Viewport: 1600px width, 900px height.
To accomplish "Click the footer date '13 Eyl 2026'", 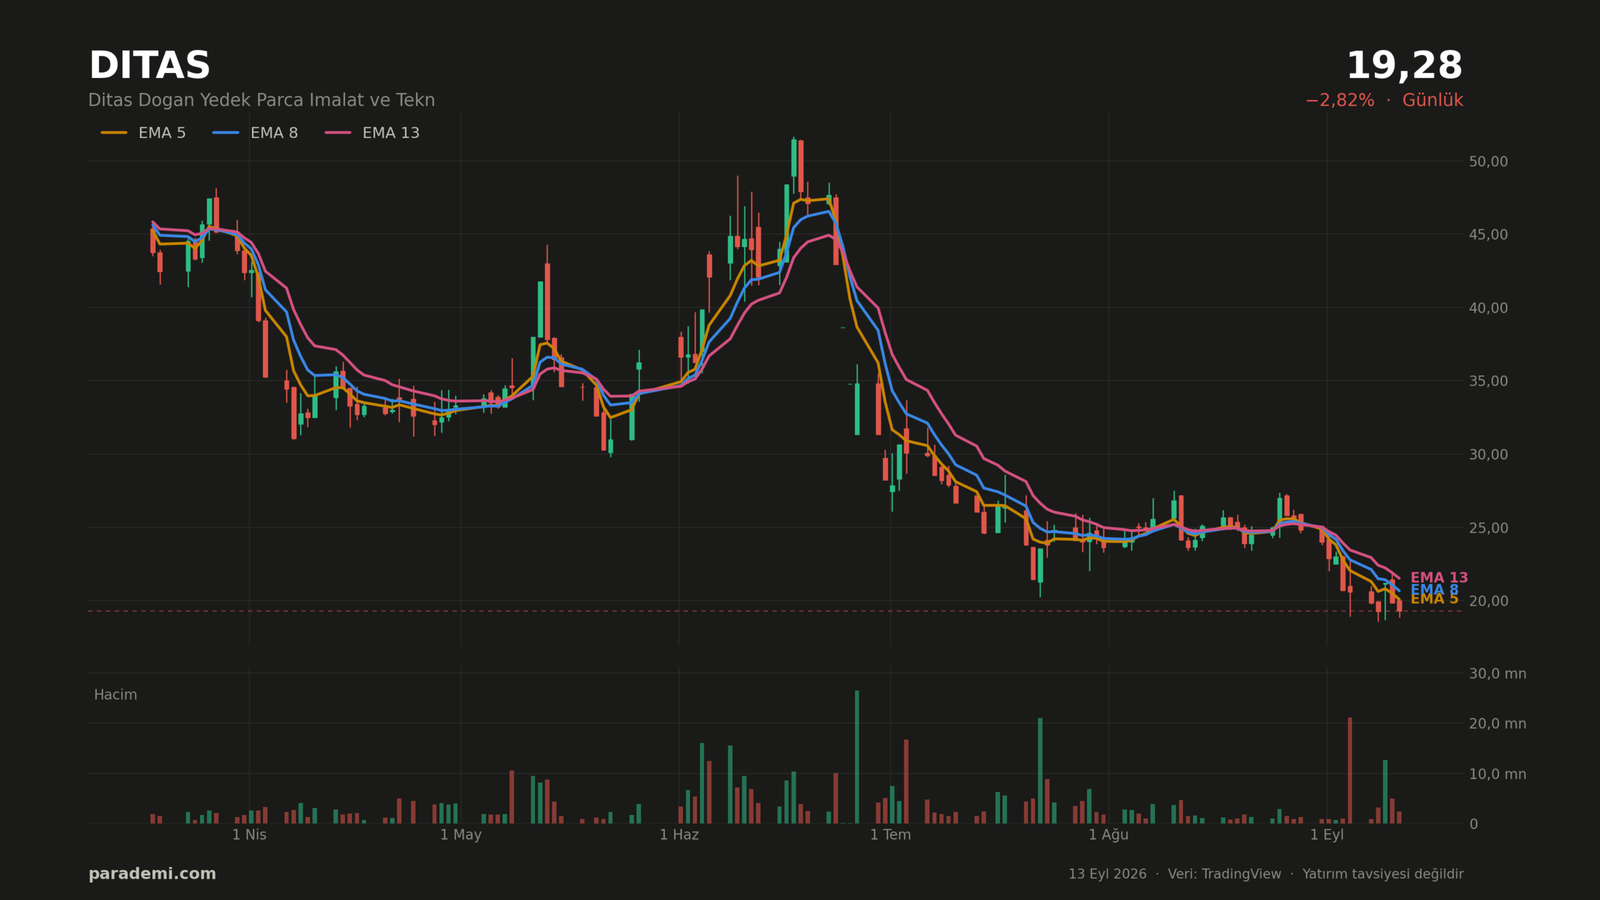I will tap(1107, 874).
